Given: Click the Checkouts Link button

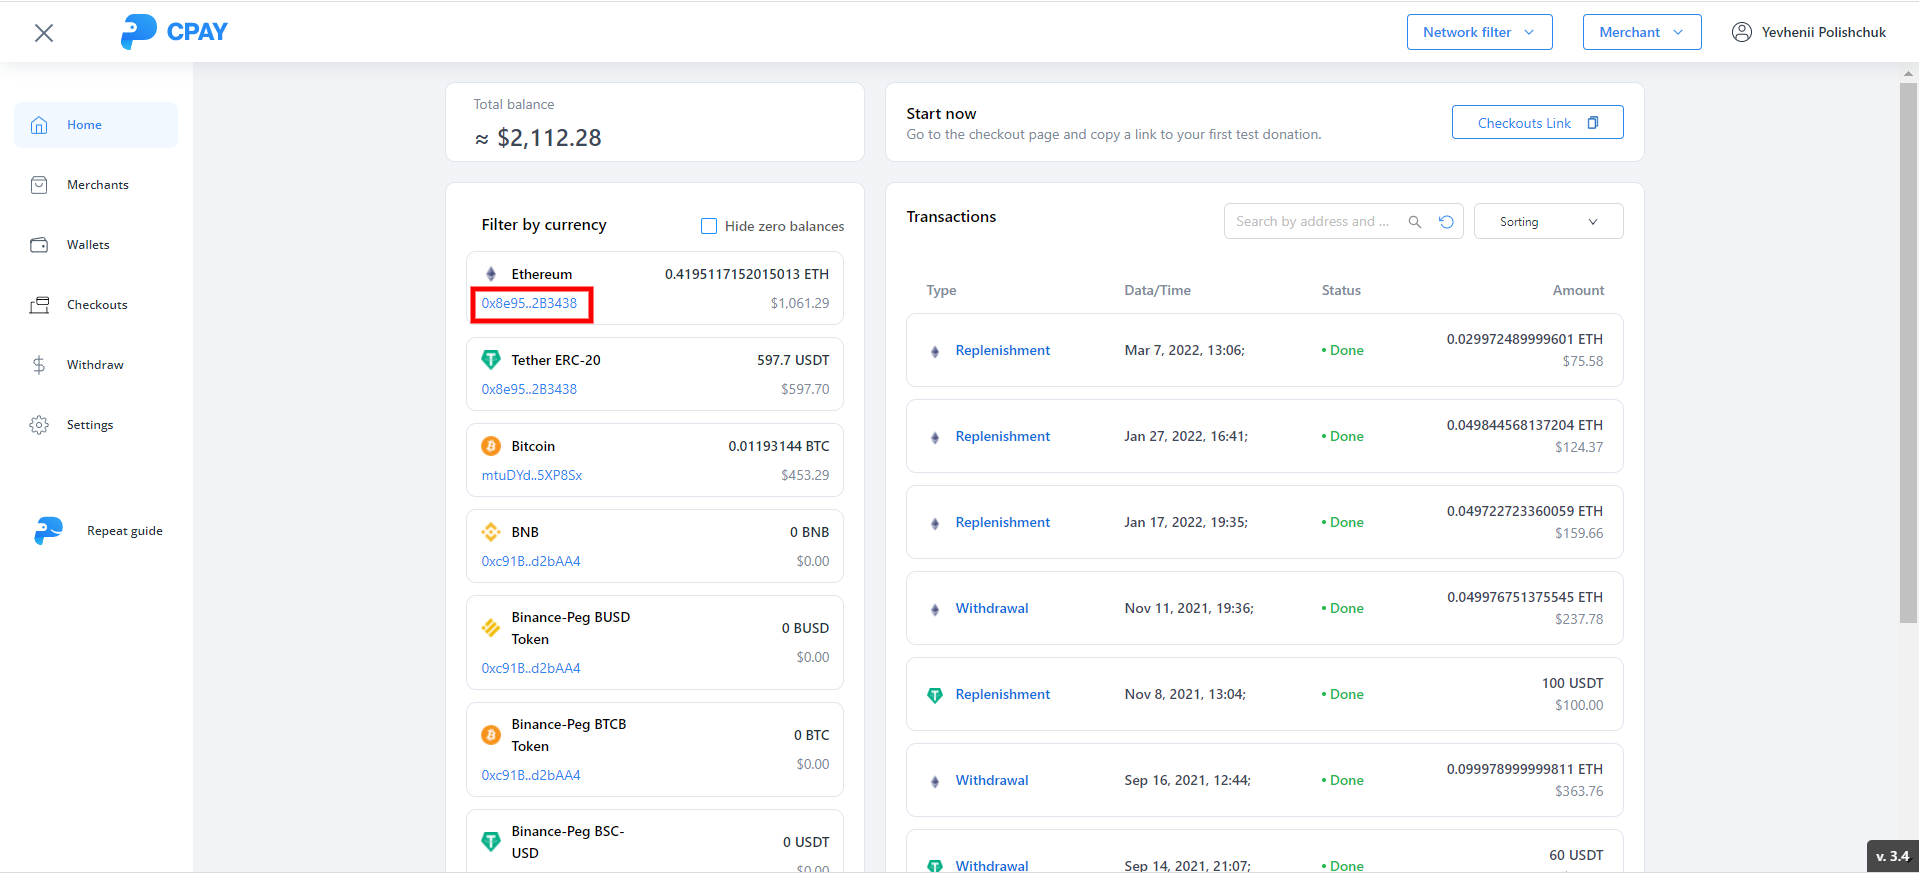Looking at the screenshot, I should (x=1537, y=123).
